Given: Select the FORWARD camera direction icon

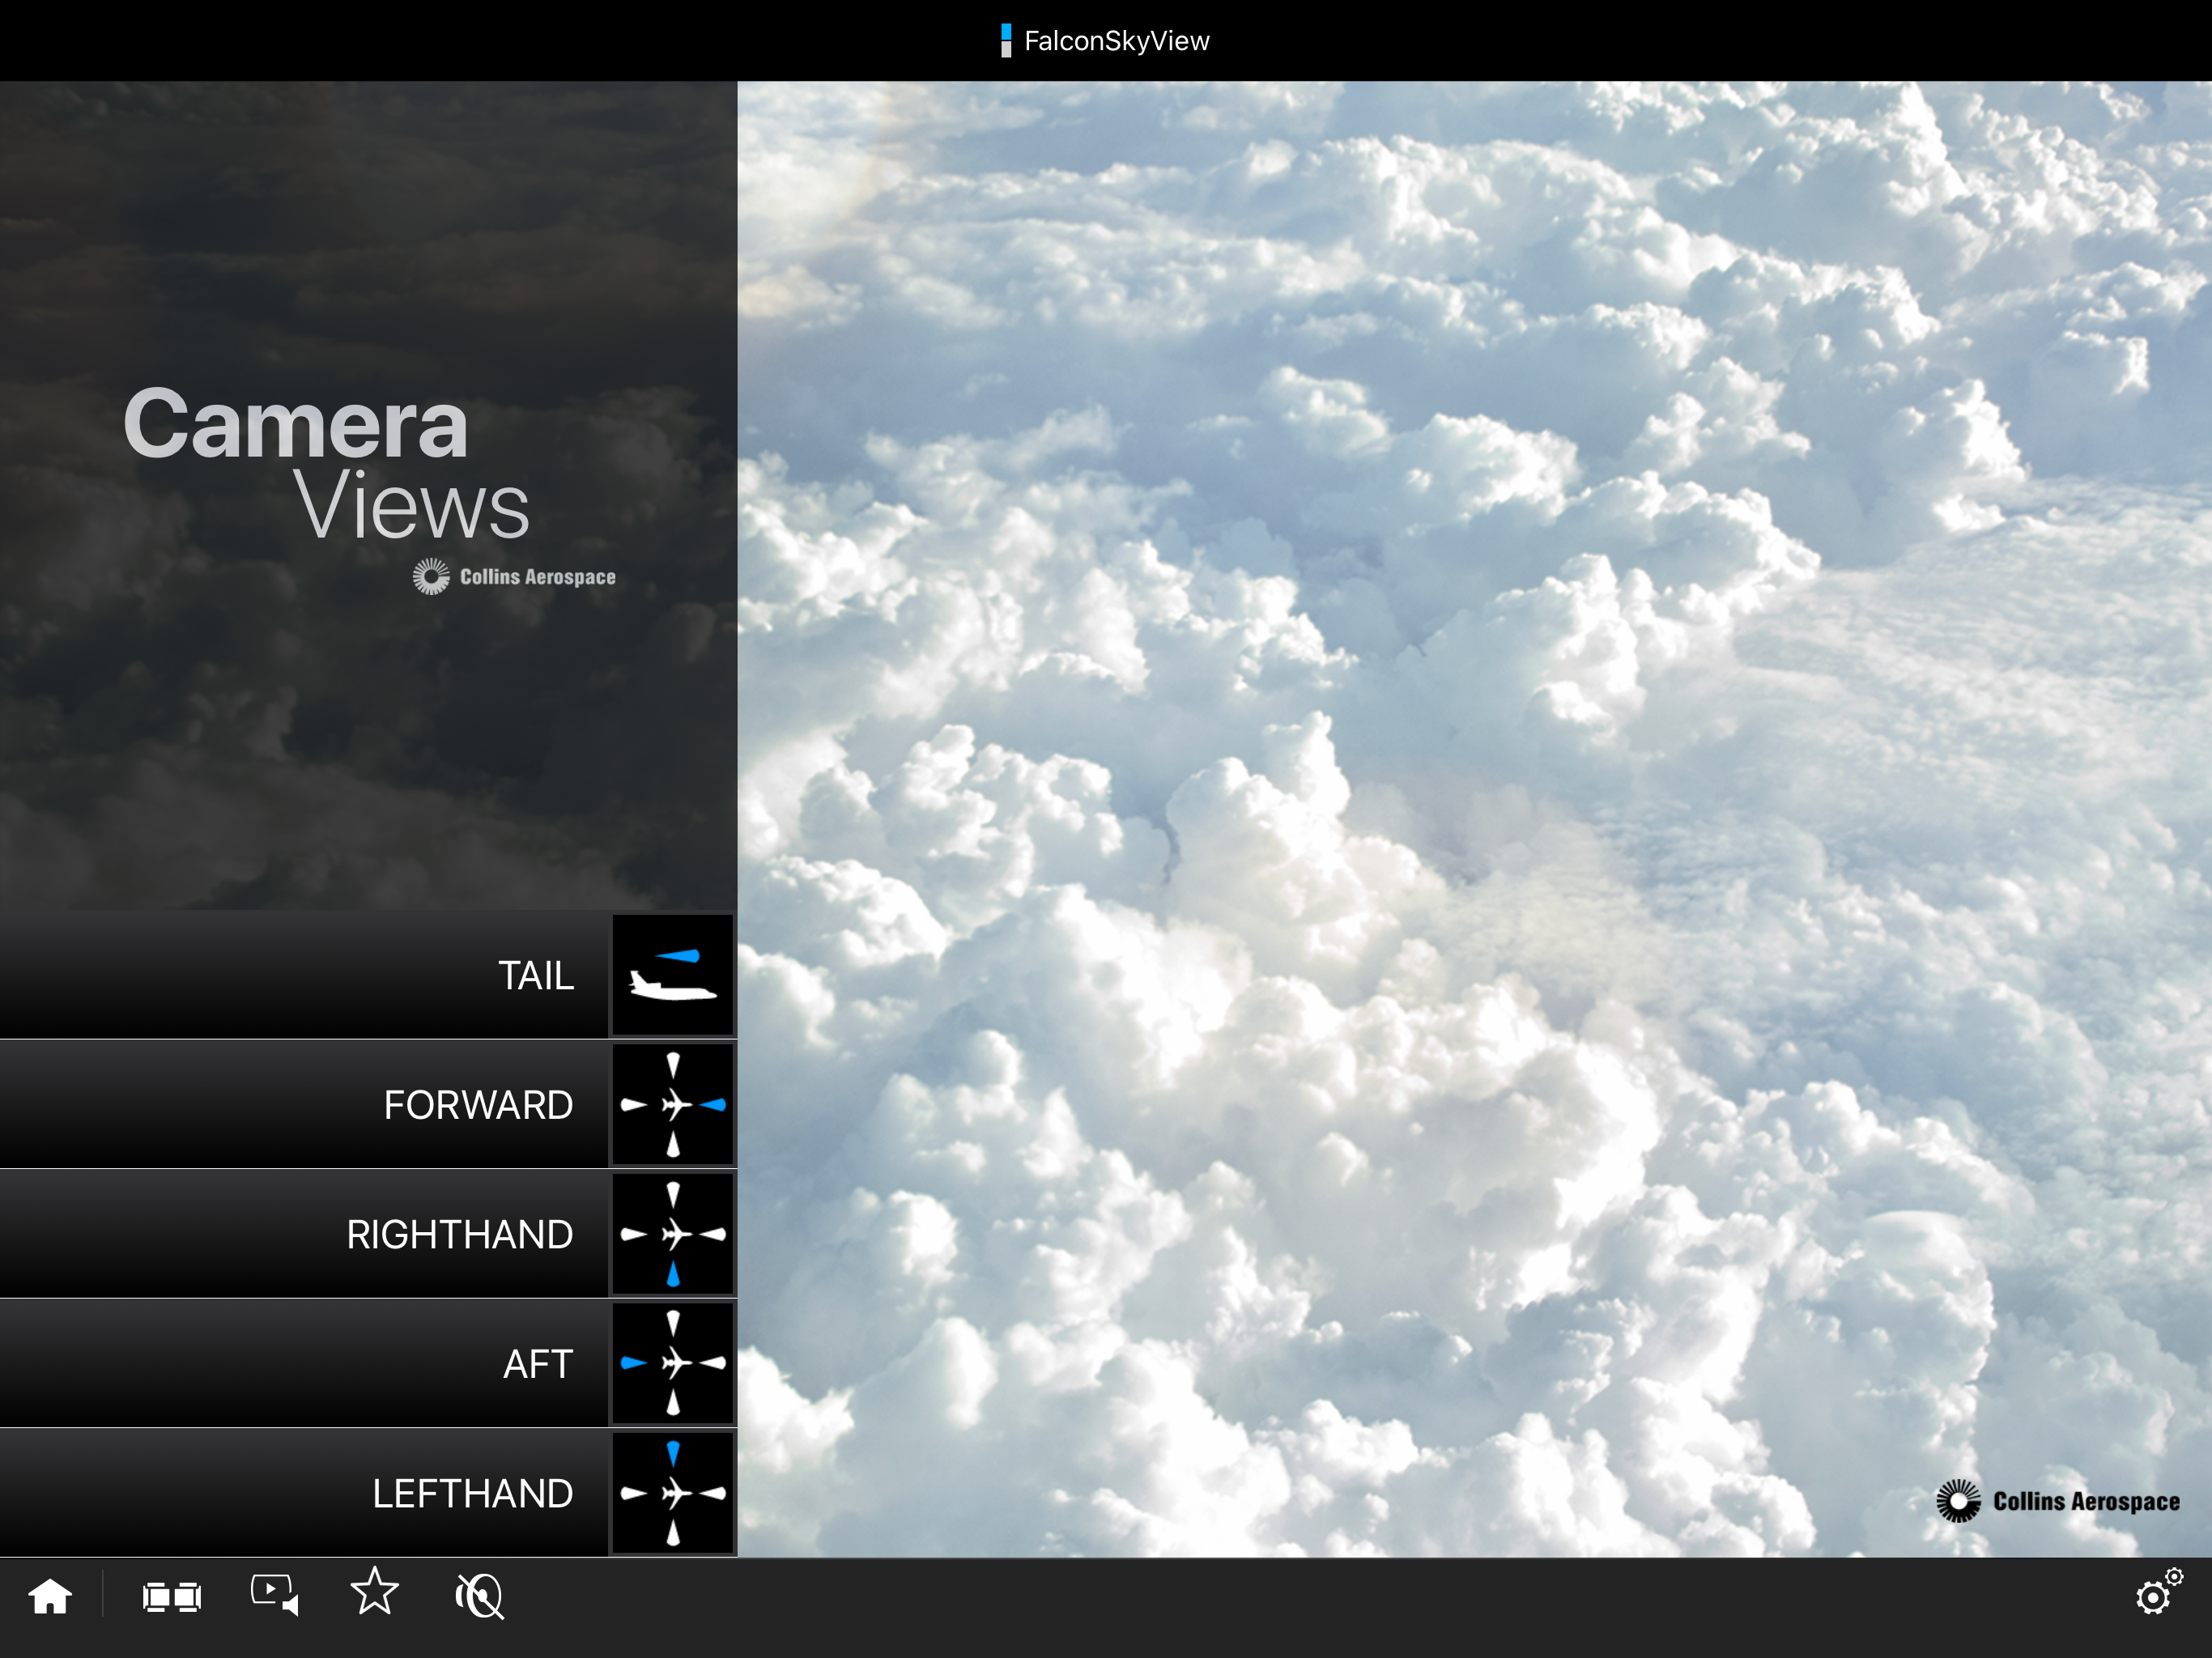Looking at the screenshot, I should pos(673,1104).
